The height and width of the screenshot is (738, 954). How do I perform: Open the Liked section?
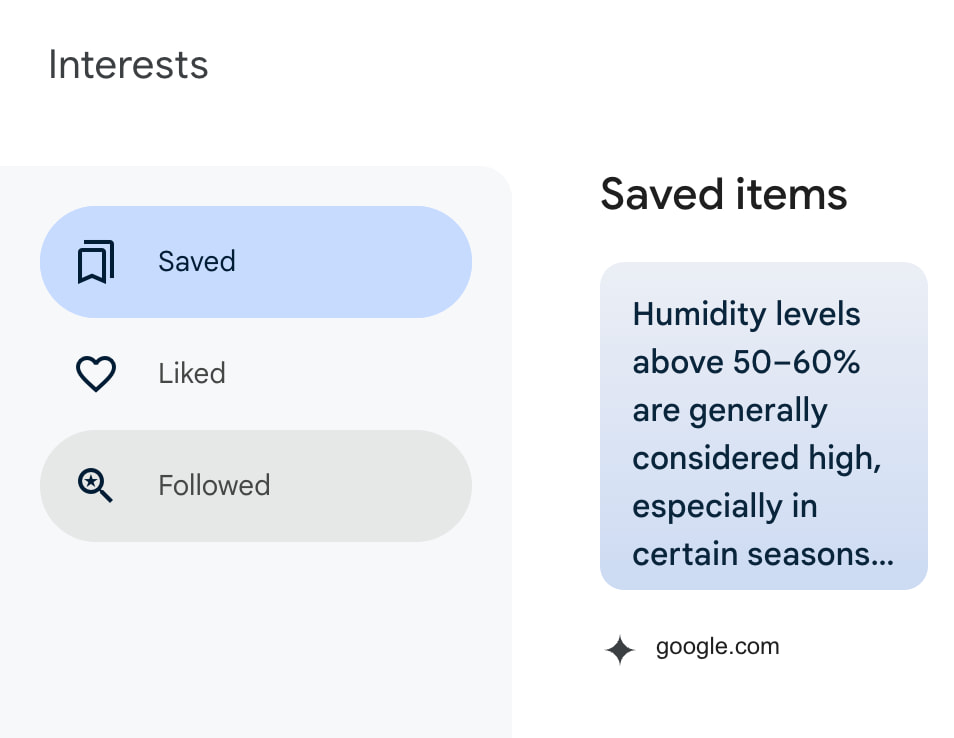(192, 374)
